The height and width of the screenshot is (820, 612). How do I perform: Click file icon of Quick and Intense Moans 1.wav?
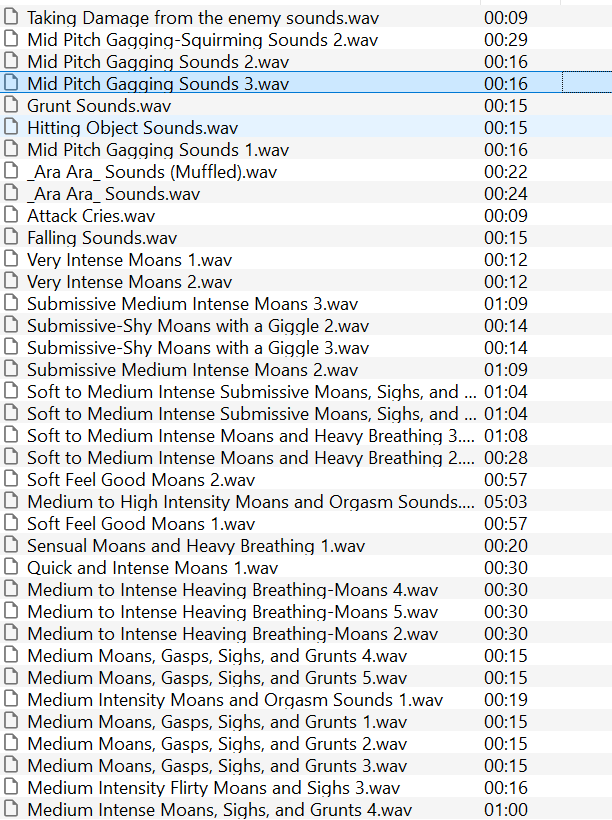(x=10, y=566)
